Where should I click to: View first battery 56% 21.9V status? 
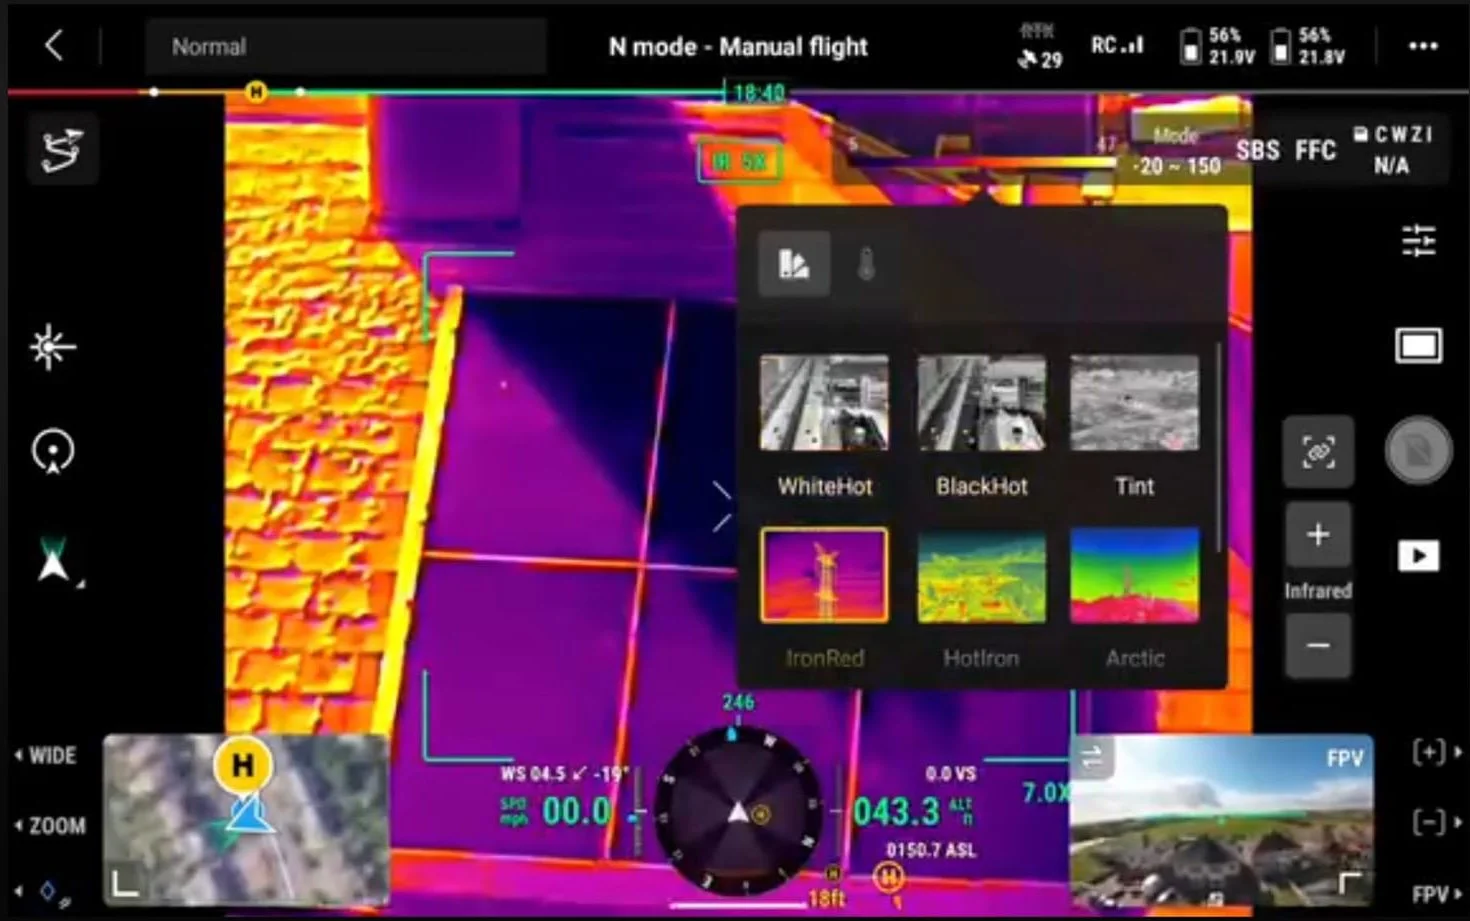click(1217, 46)
